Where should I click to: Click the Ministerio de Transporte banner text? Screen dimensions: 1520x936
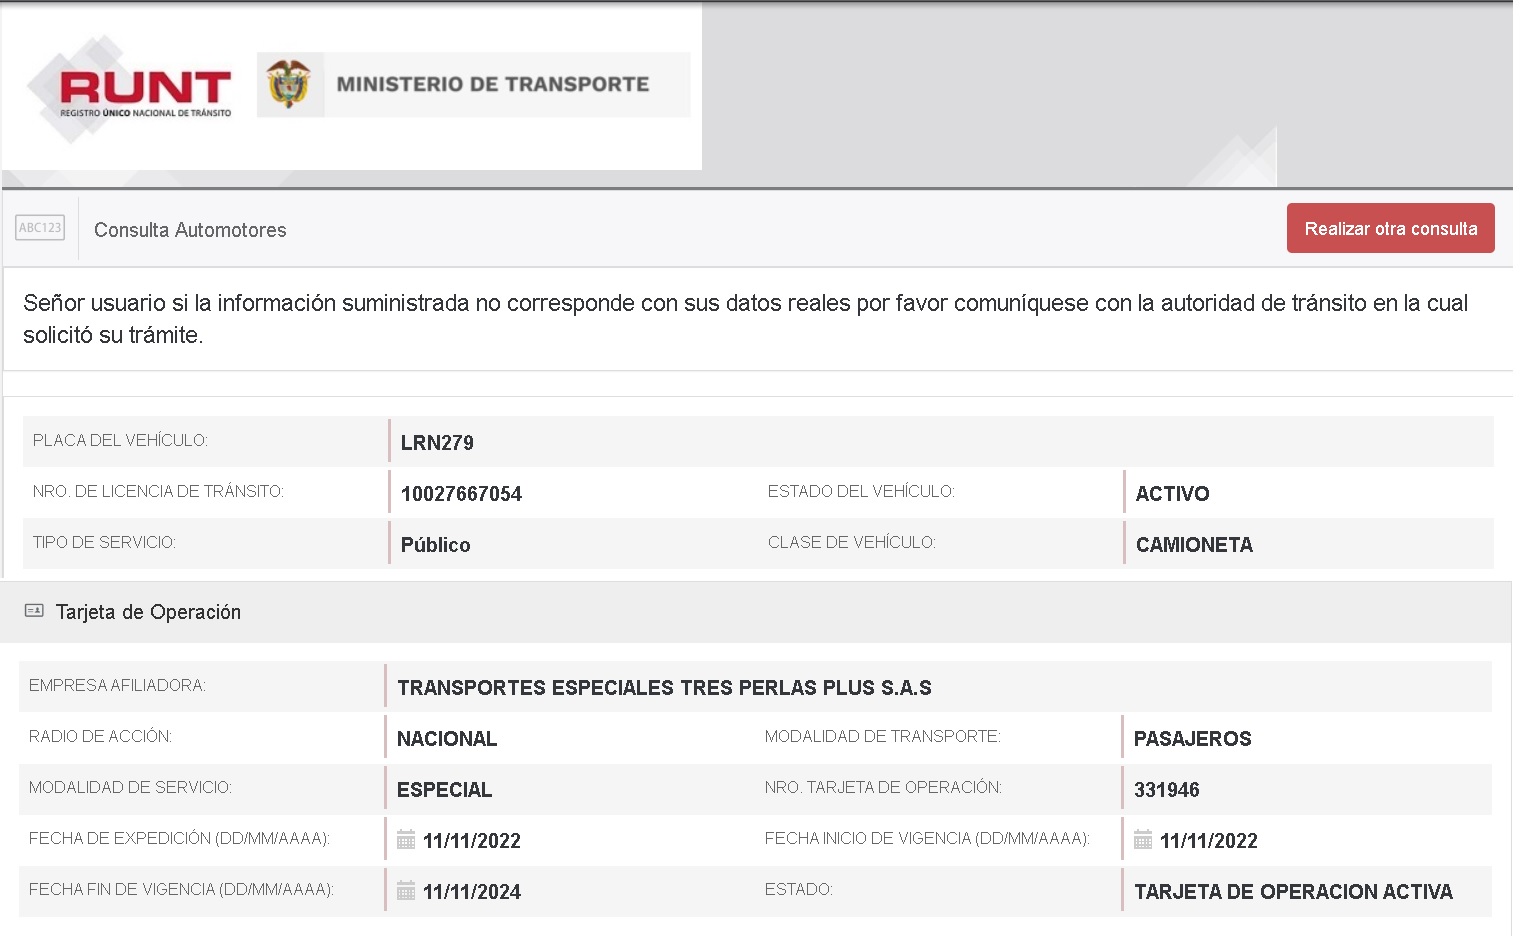point(492,85)
